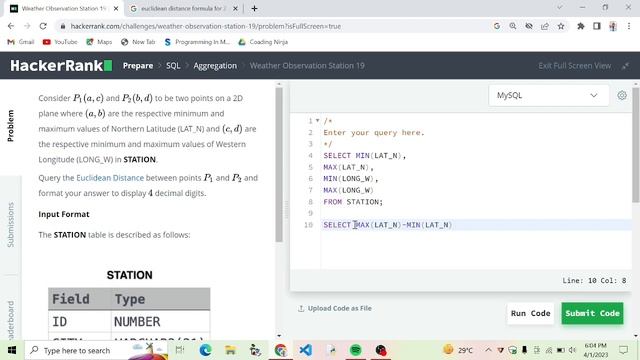Open the MySQL language dropdown
The width and height of the screenshot is (640, 360).
(549, 96)
